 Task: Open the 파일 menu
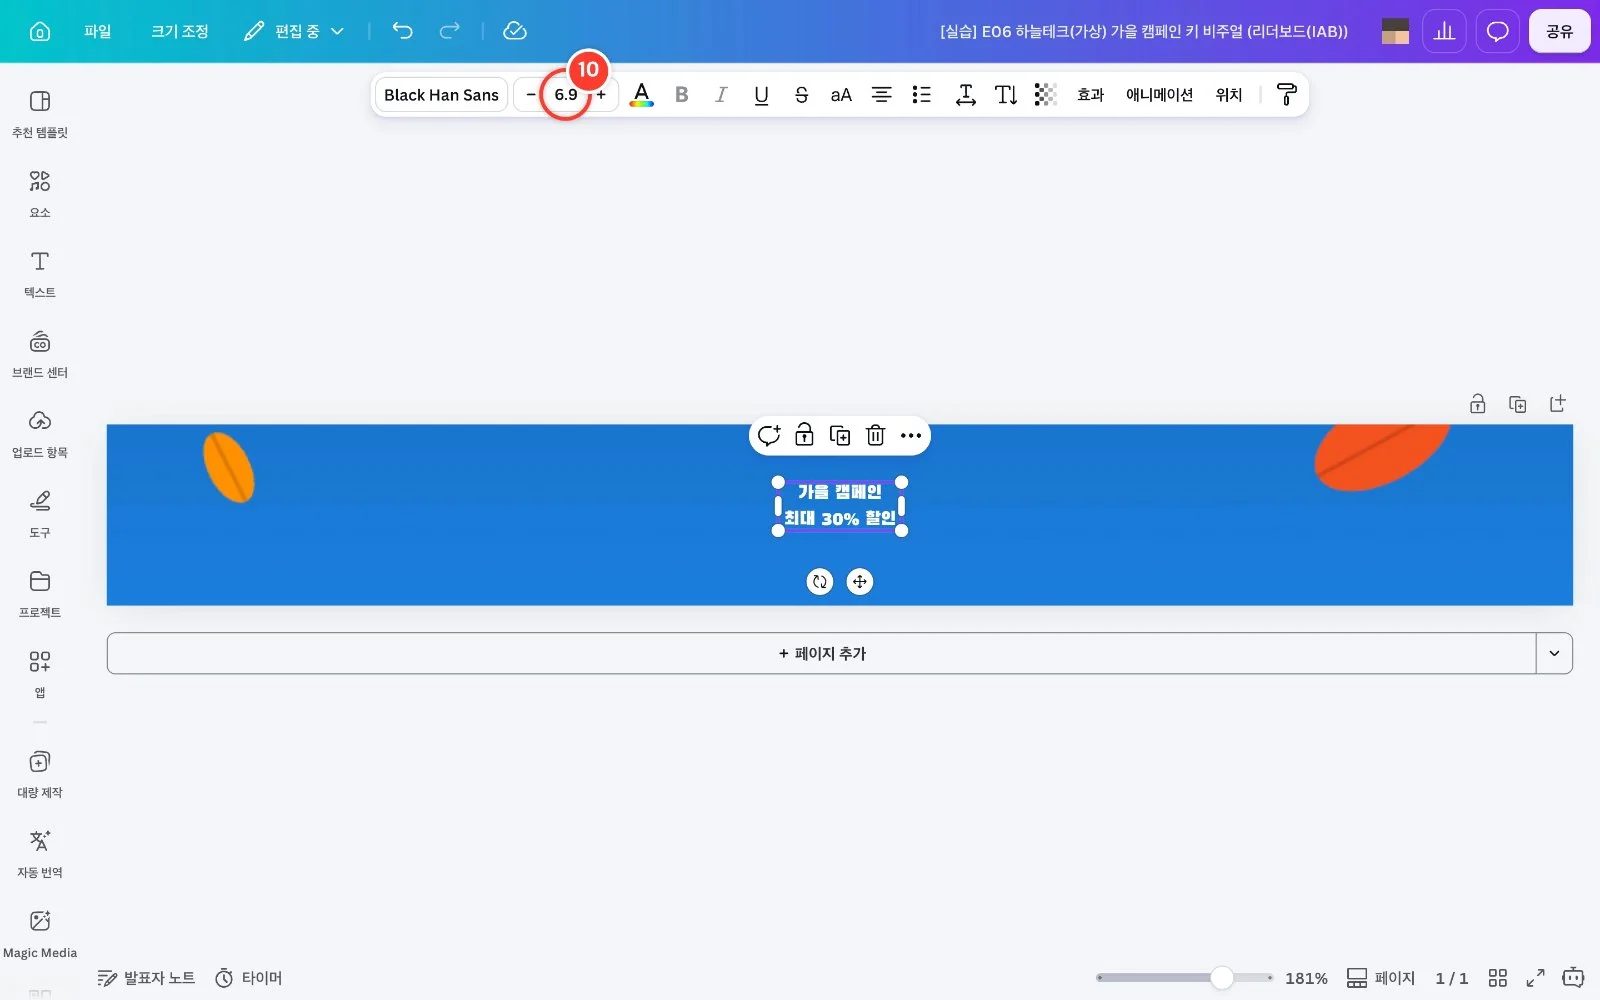[x=97, y=31]
